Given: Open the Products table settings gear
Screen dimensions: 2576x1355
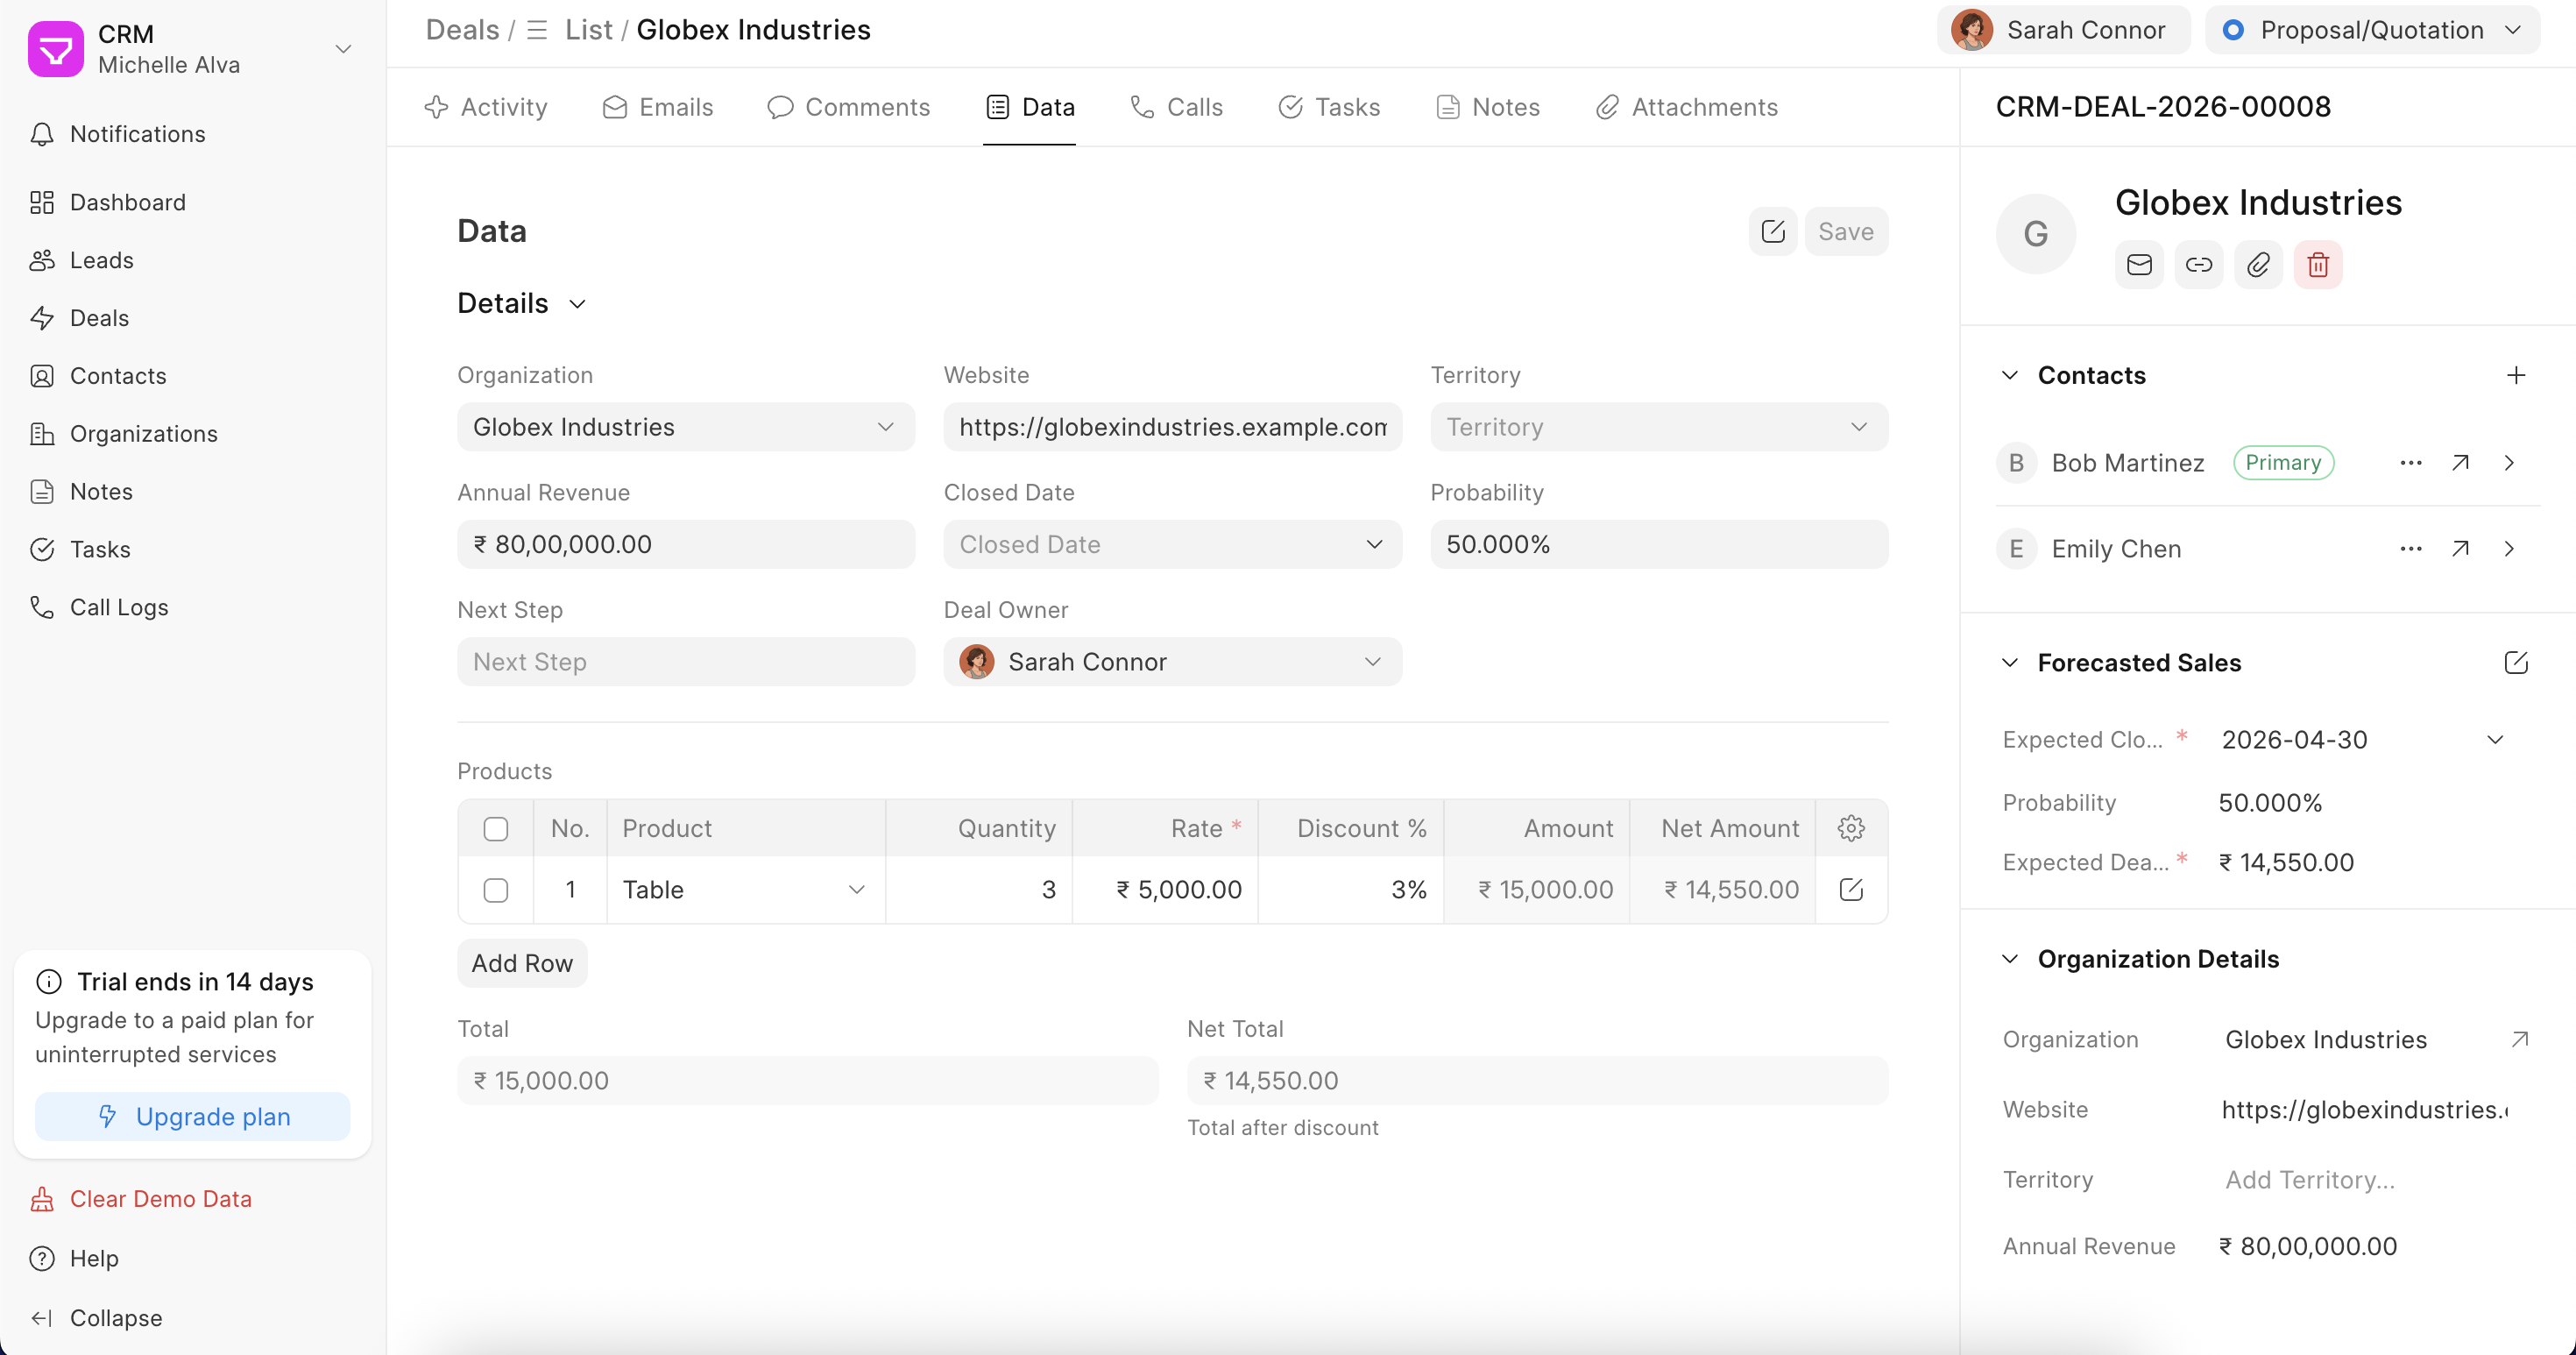Looking at the screenshot, I should tap(1850, 828).
